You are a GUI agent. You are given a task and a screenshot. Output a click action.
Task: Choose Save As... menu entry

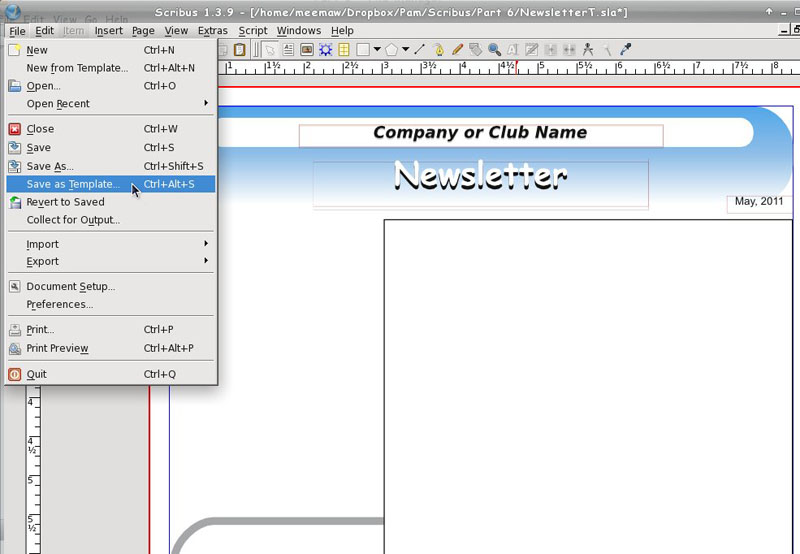(x=111, y=166)
